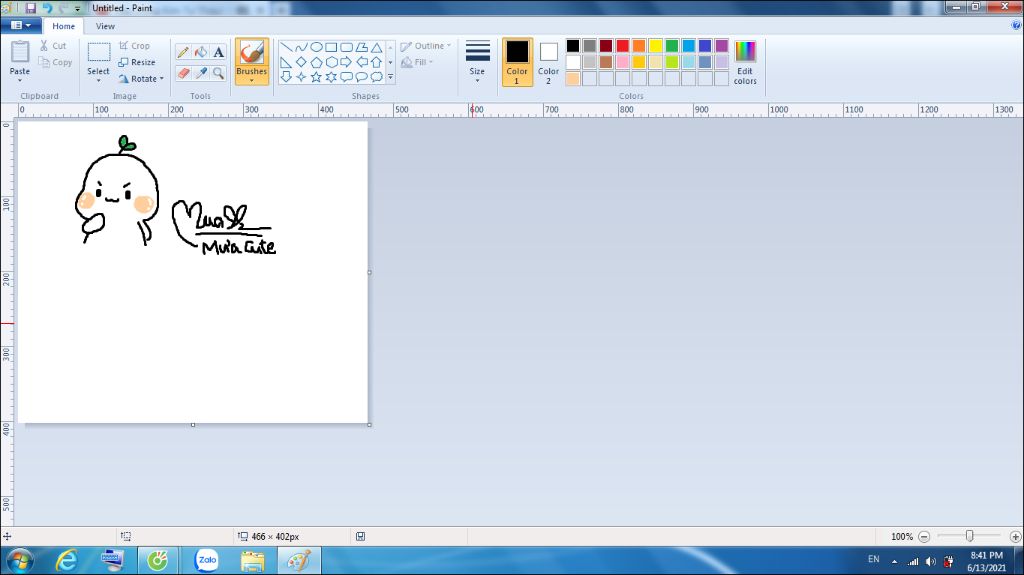Choose the Rounded rectangular callout shape
The width and height of the screenshot is (1024, 575).
346,77
